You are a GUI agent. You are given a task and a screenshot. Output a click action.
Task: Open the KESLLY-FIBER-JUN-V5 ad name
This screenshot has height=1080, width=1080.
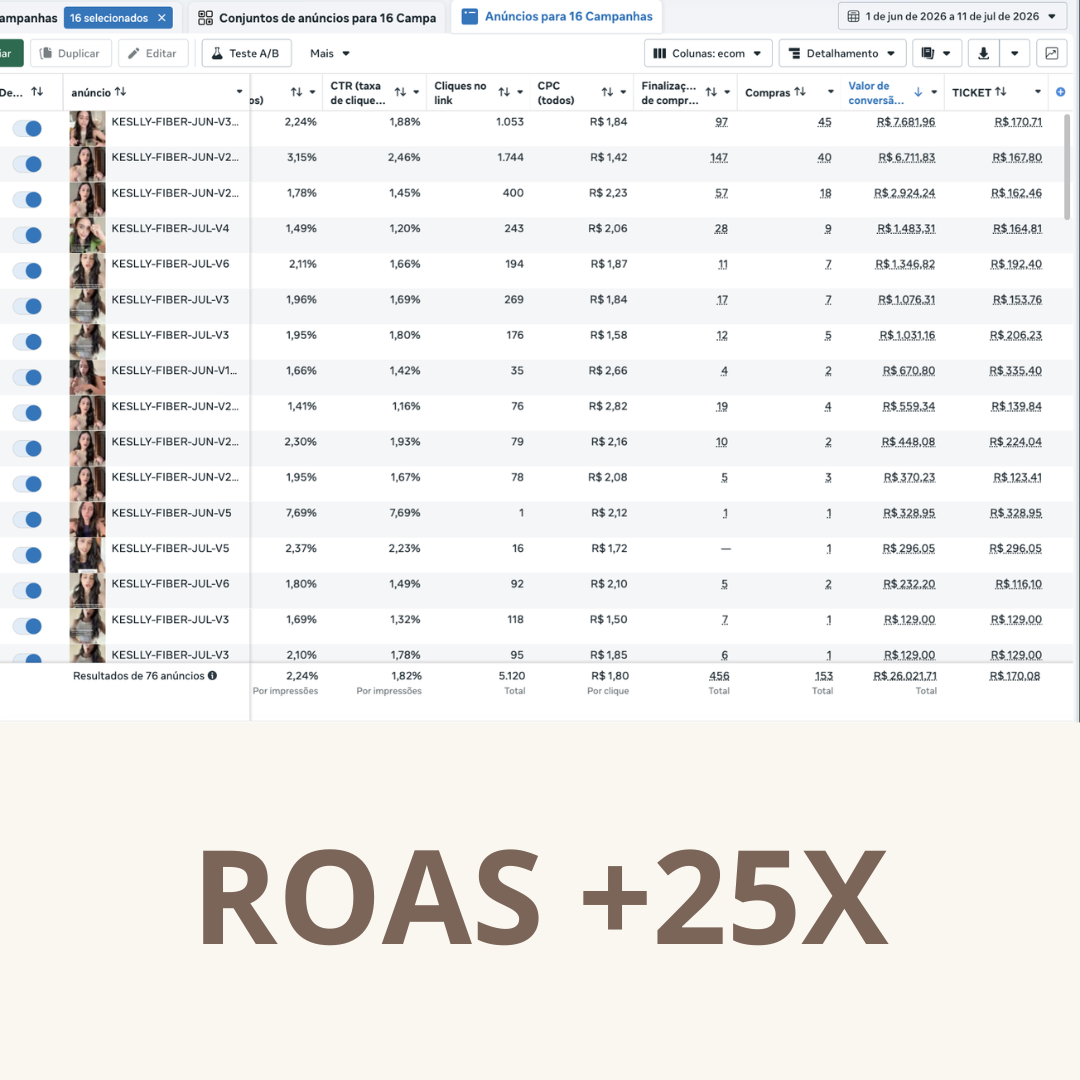point(172,513)
